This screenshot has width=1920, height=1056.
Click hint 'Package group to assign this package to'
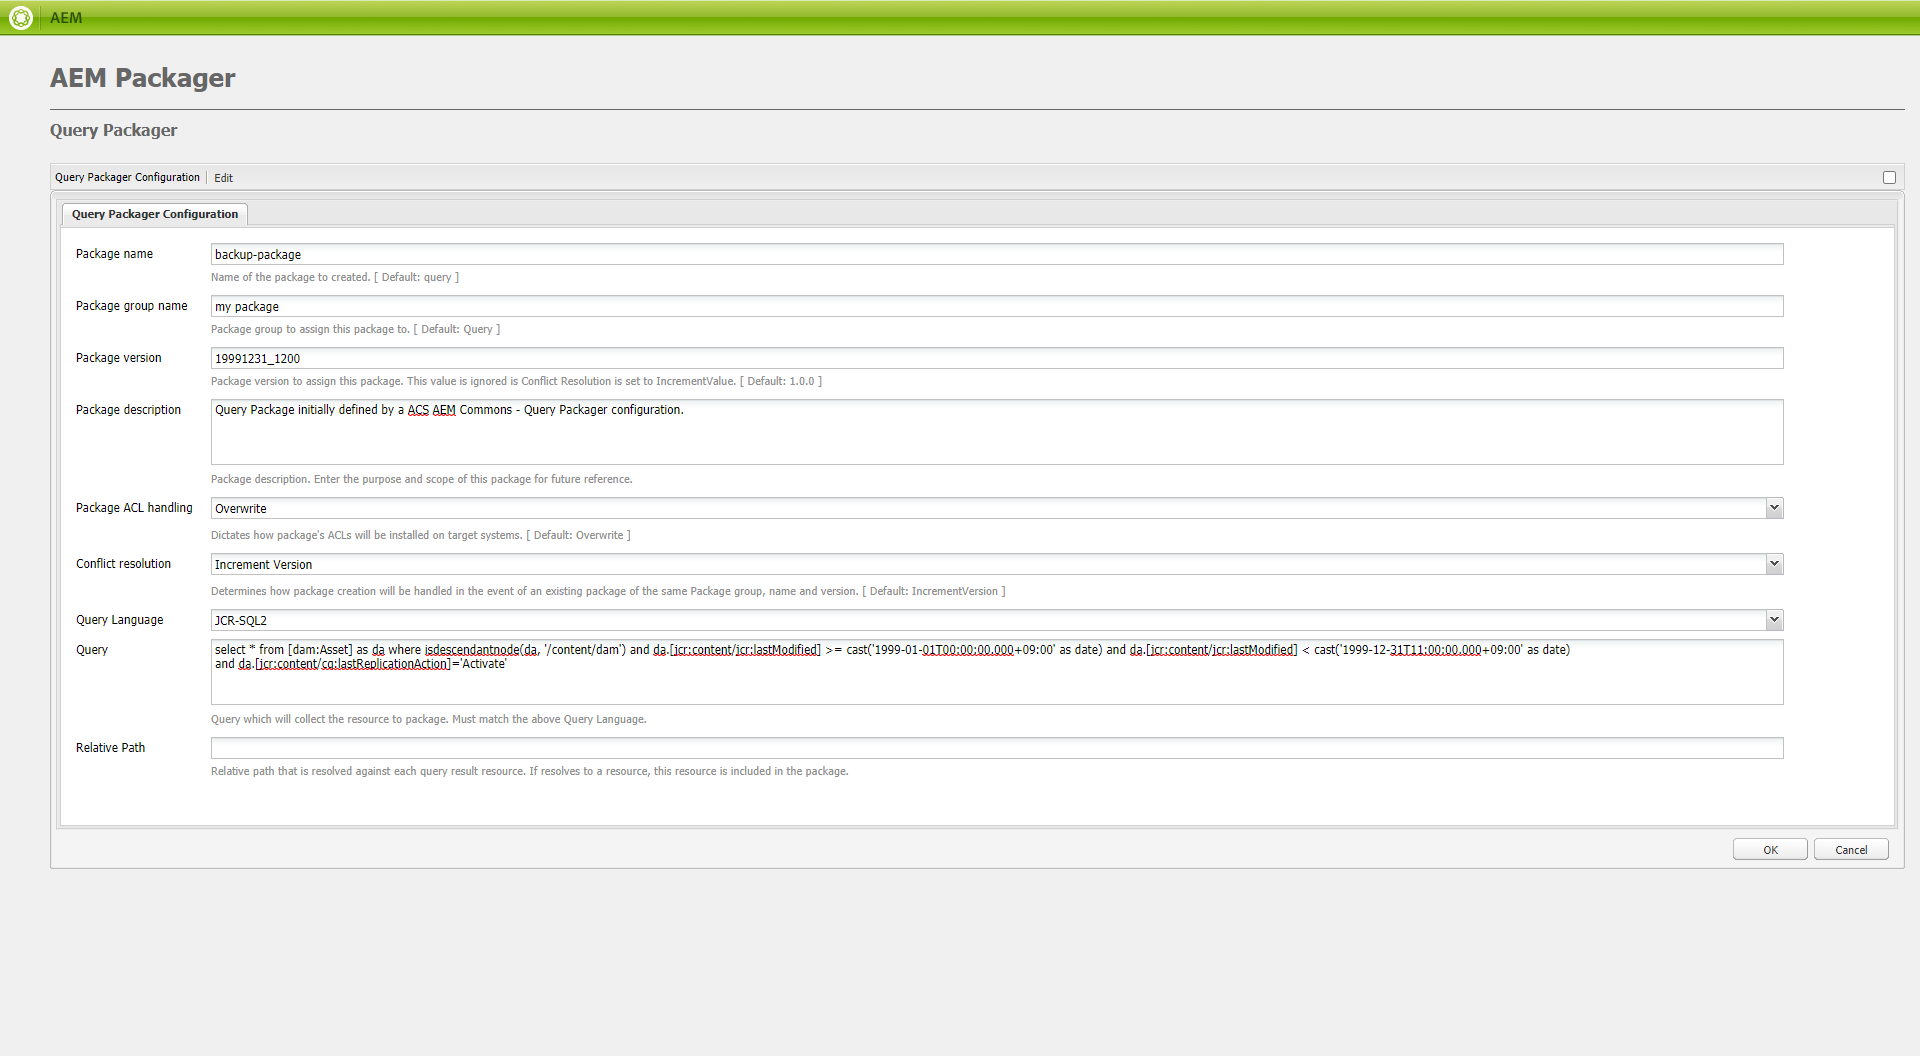click(x=355, y=329)
